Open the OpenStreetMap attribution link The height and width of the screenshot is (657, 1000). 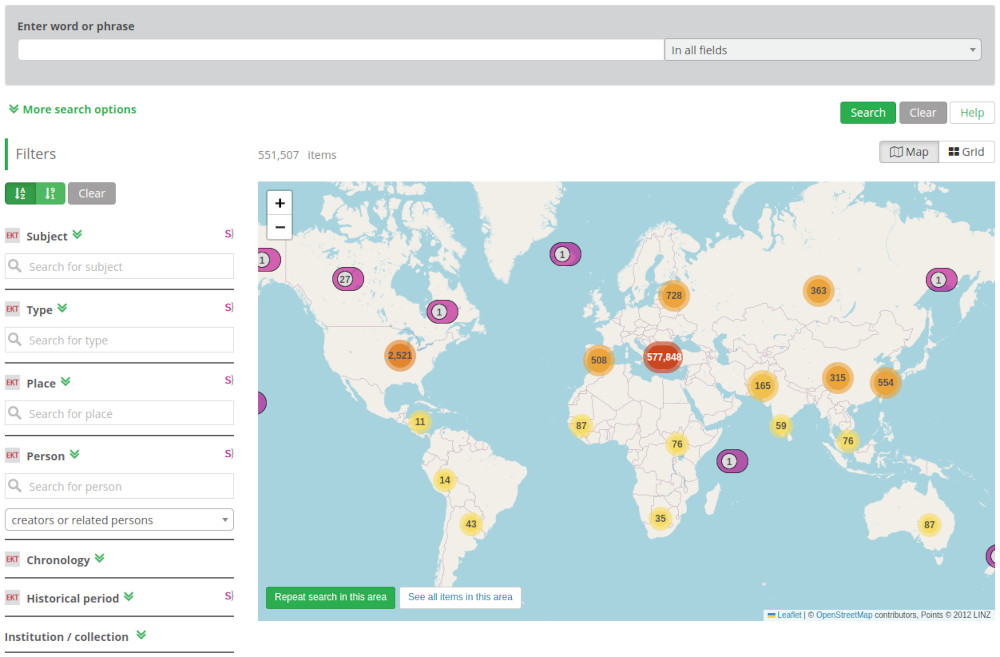point(843,615)
